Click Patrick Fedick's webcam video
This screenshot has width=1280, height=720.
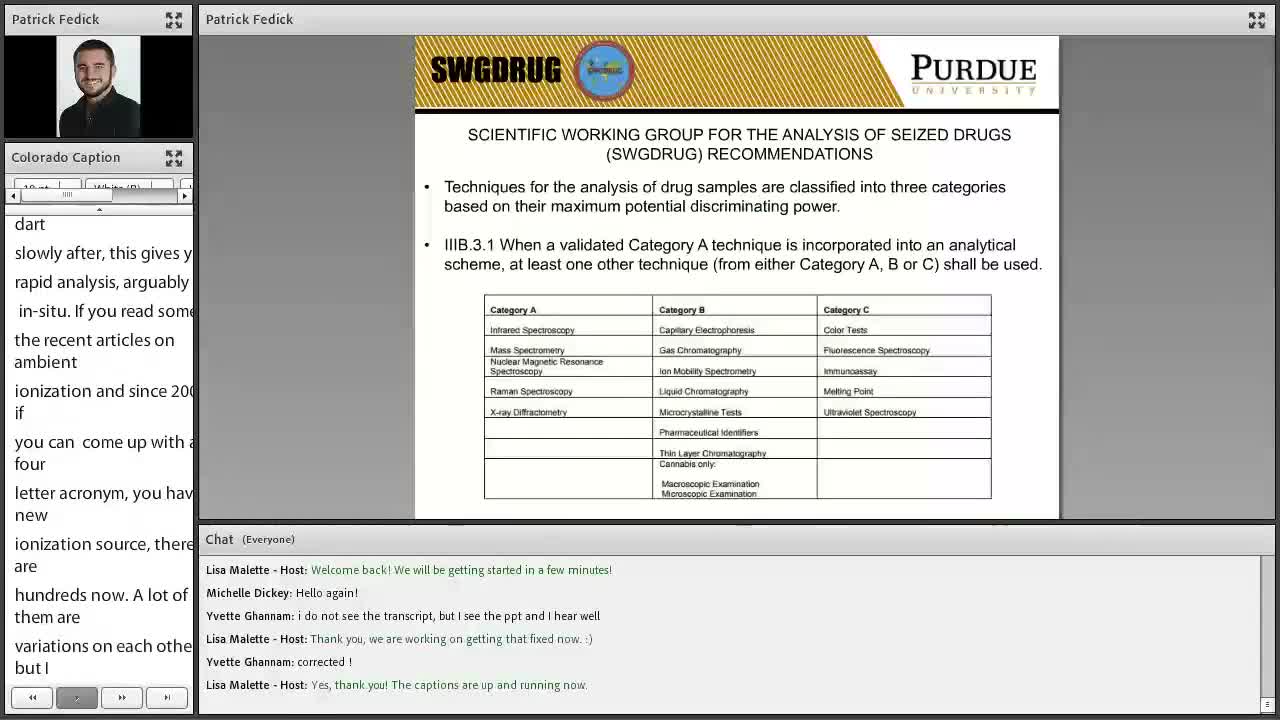tap(98, 87)
